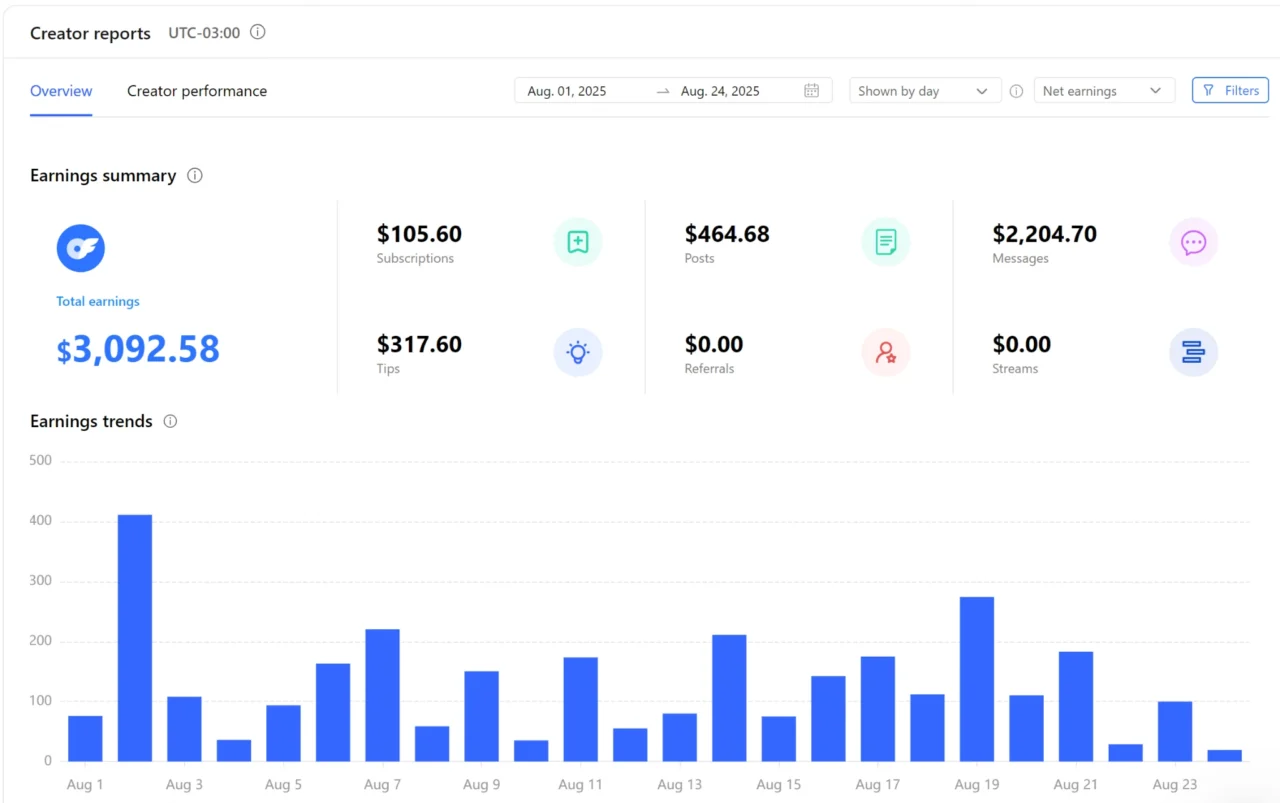Open the Net earnings dropdown
Screen dimensions: 1280x803
point(1103,91)
